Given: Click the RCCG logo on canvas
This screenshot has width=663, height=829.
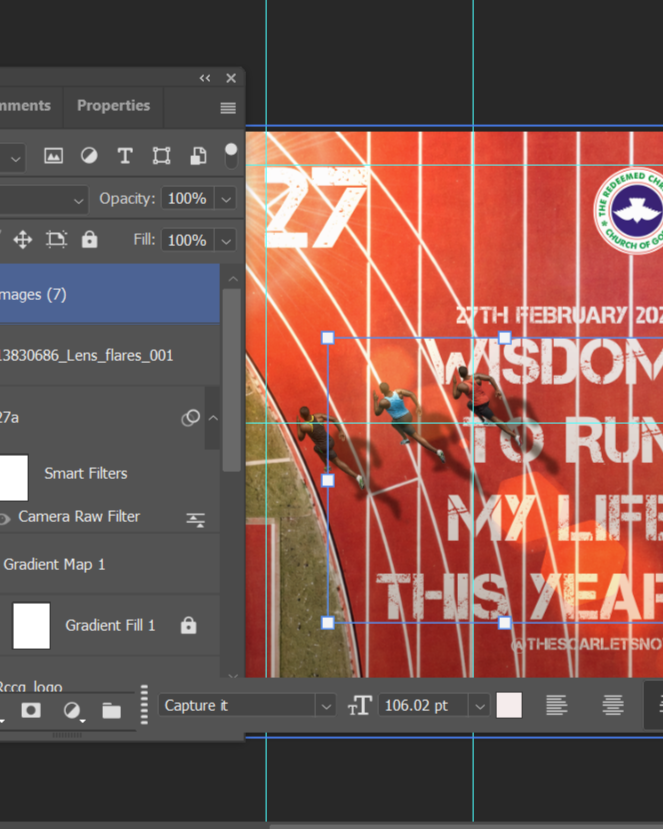Looking at the screenshot, I should tap(628, 210).
